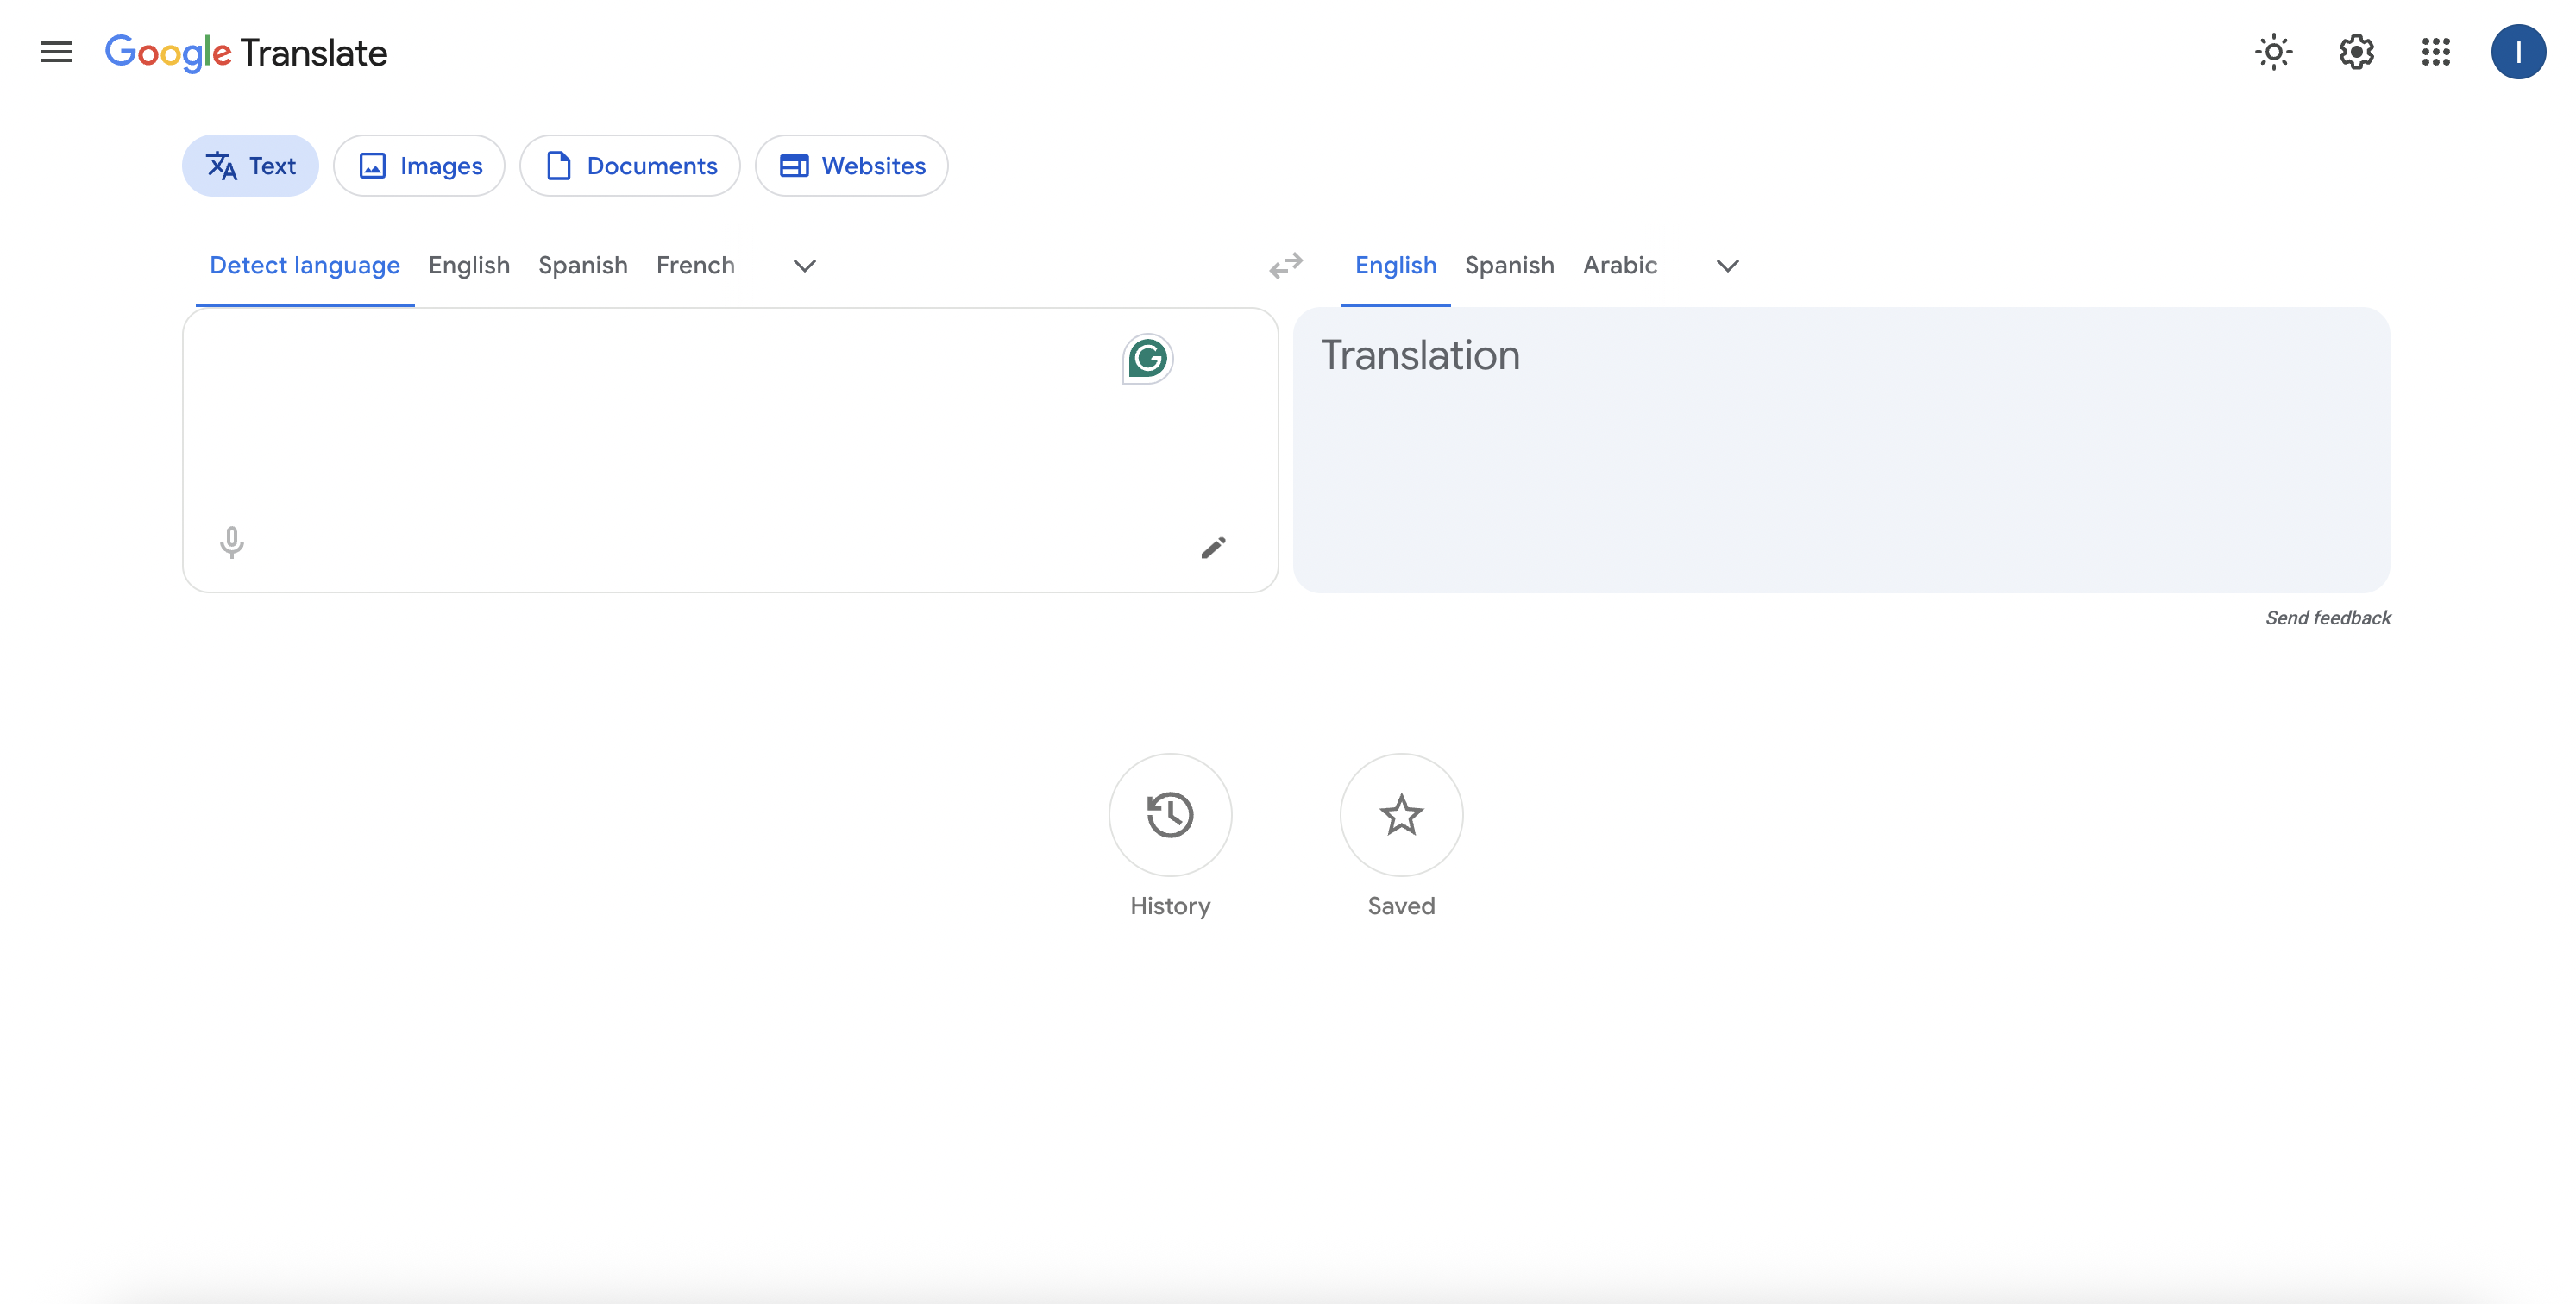
Task: Open the account profile avatar
Action: 2518,52
